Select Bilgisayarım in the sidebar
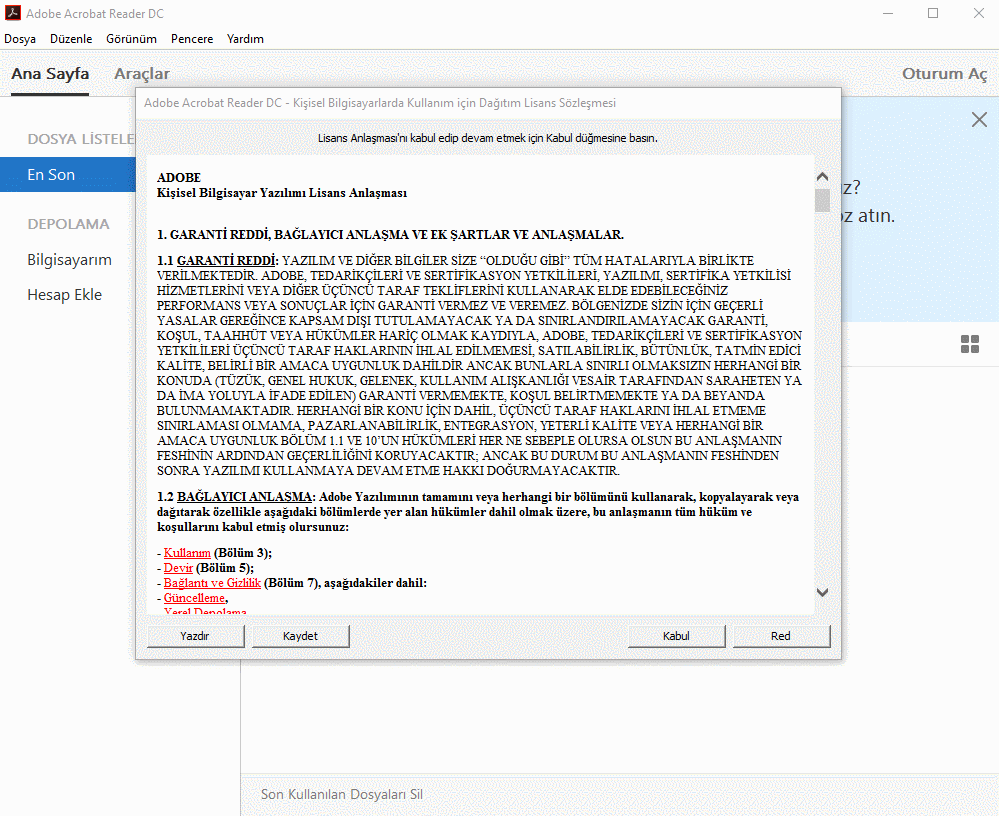 coord(69,260)
